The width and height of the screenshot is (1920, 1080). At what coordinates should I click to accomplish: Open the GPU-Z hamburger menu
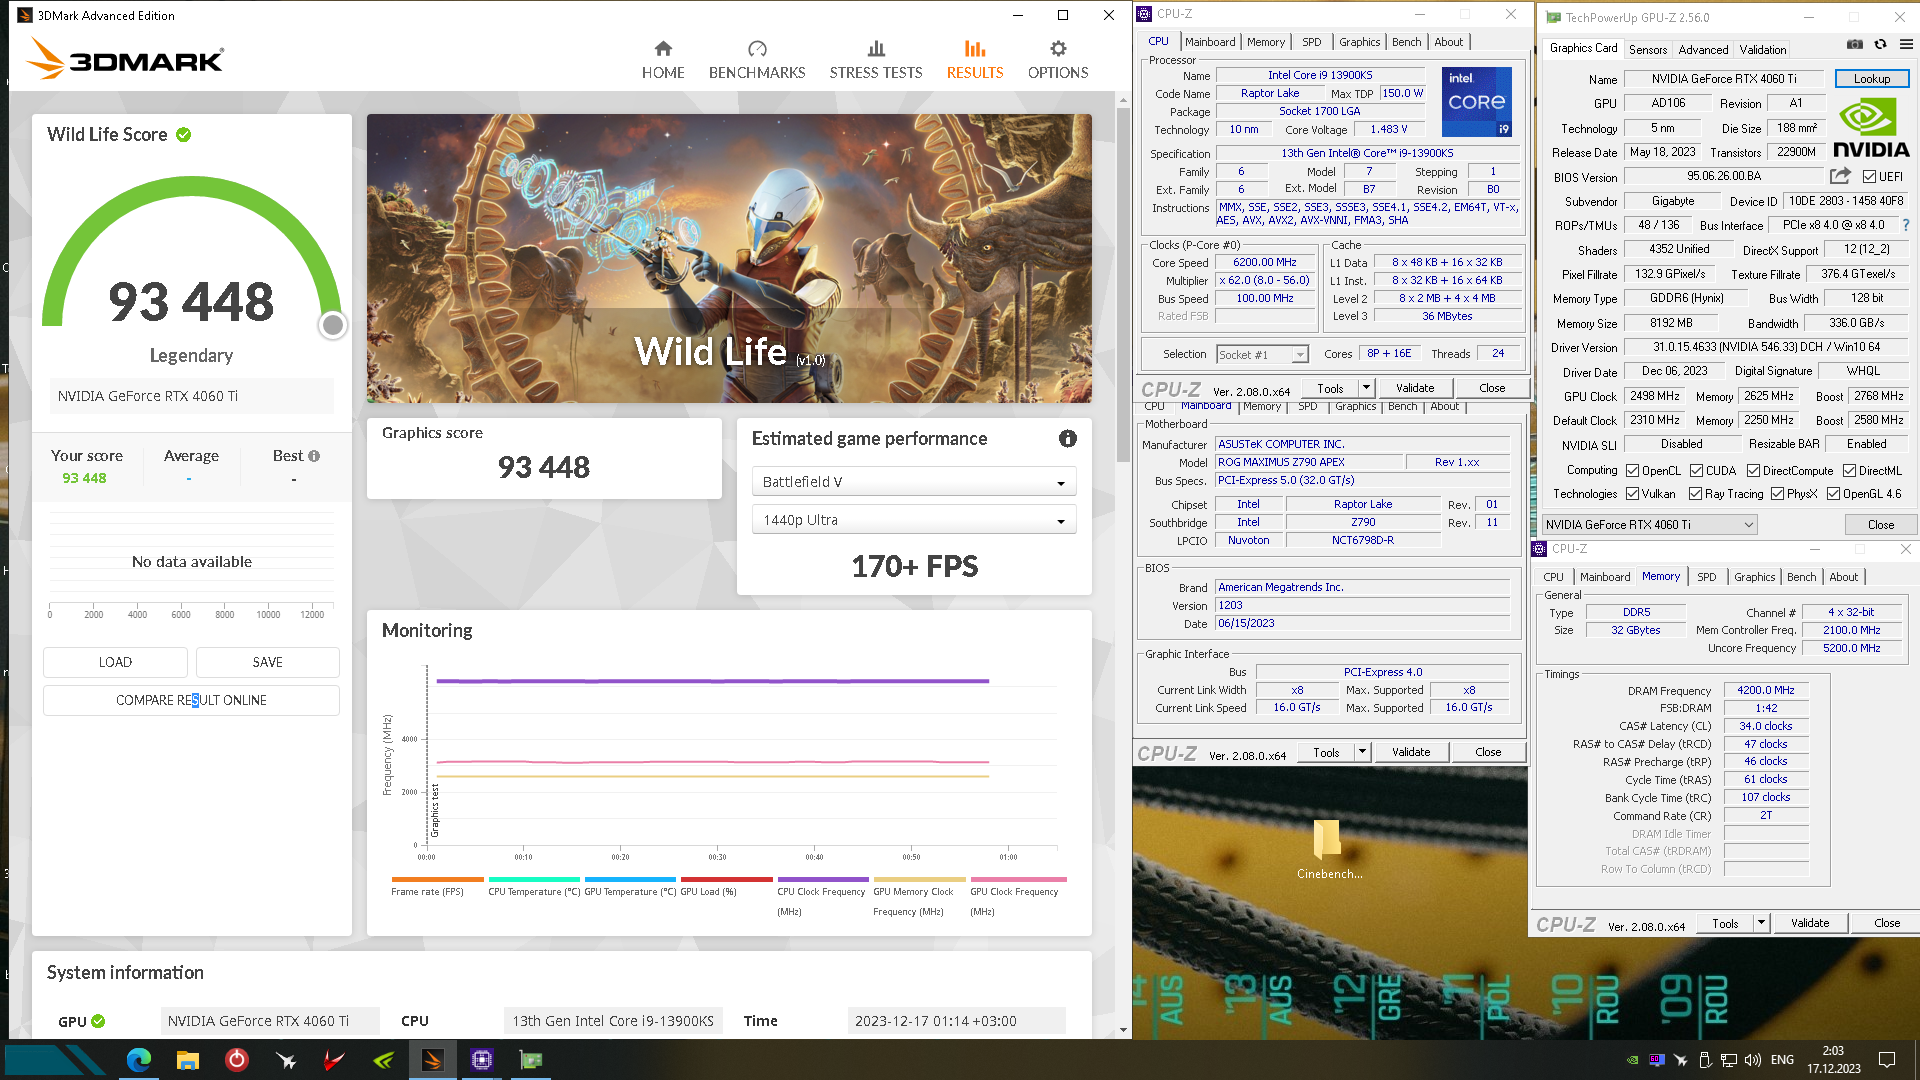1906,44
